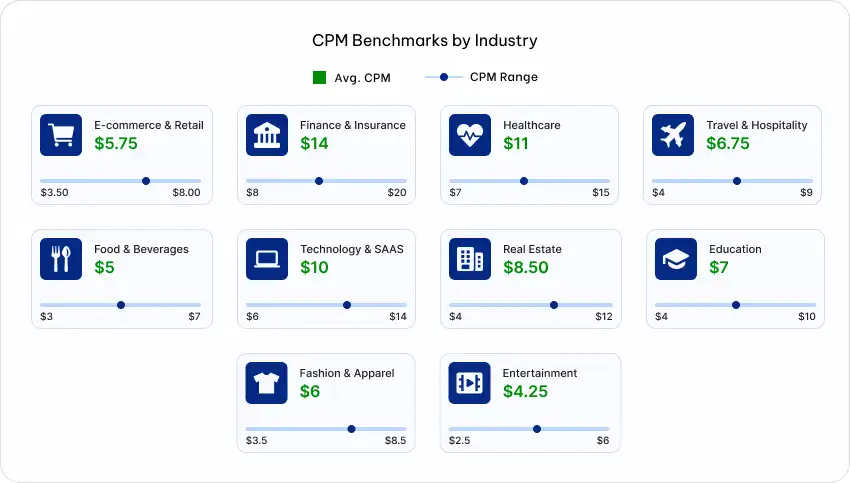Click the $11 average CPM value
The width and height of the screenshot is (850, 483).
(516, 144)
